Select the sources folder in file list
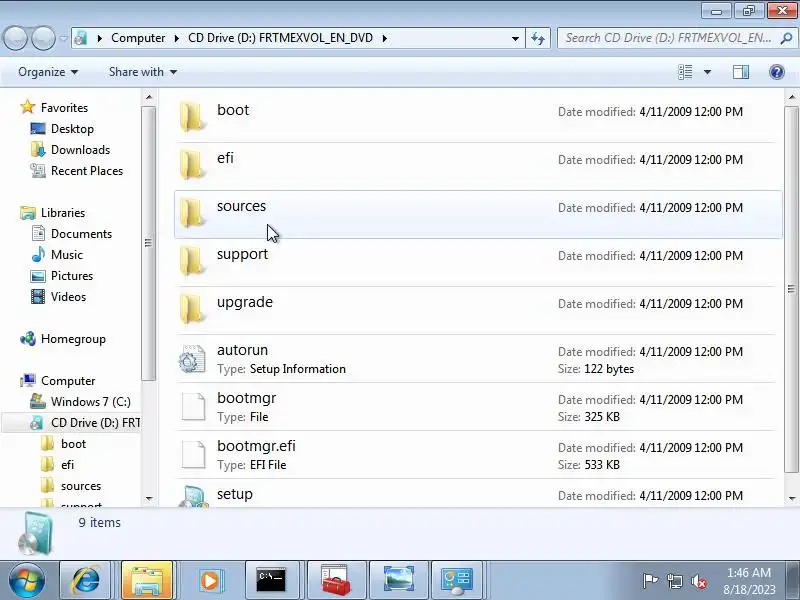Image resolution: width=800 pixels, height=600 pixels. 478,214
